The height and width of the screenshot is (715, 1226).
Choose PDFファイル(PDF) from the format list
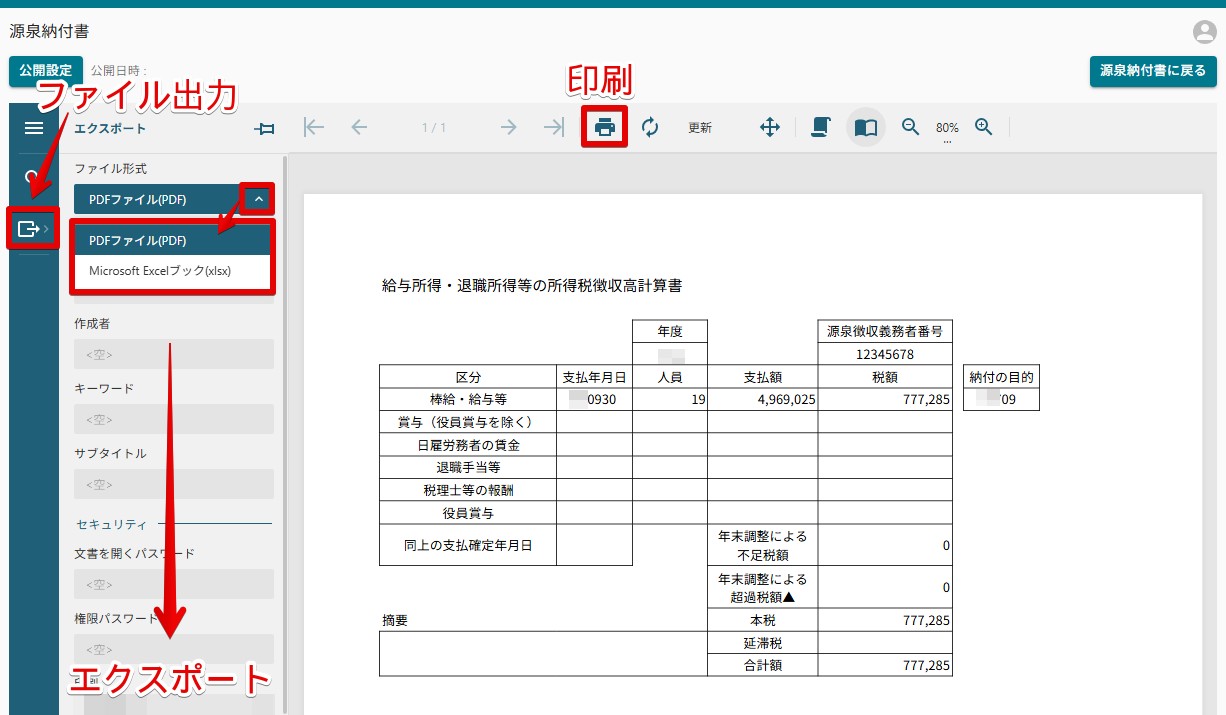(171, 241)
